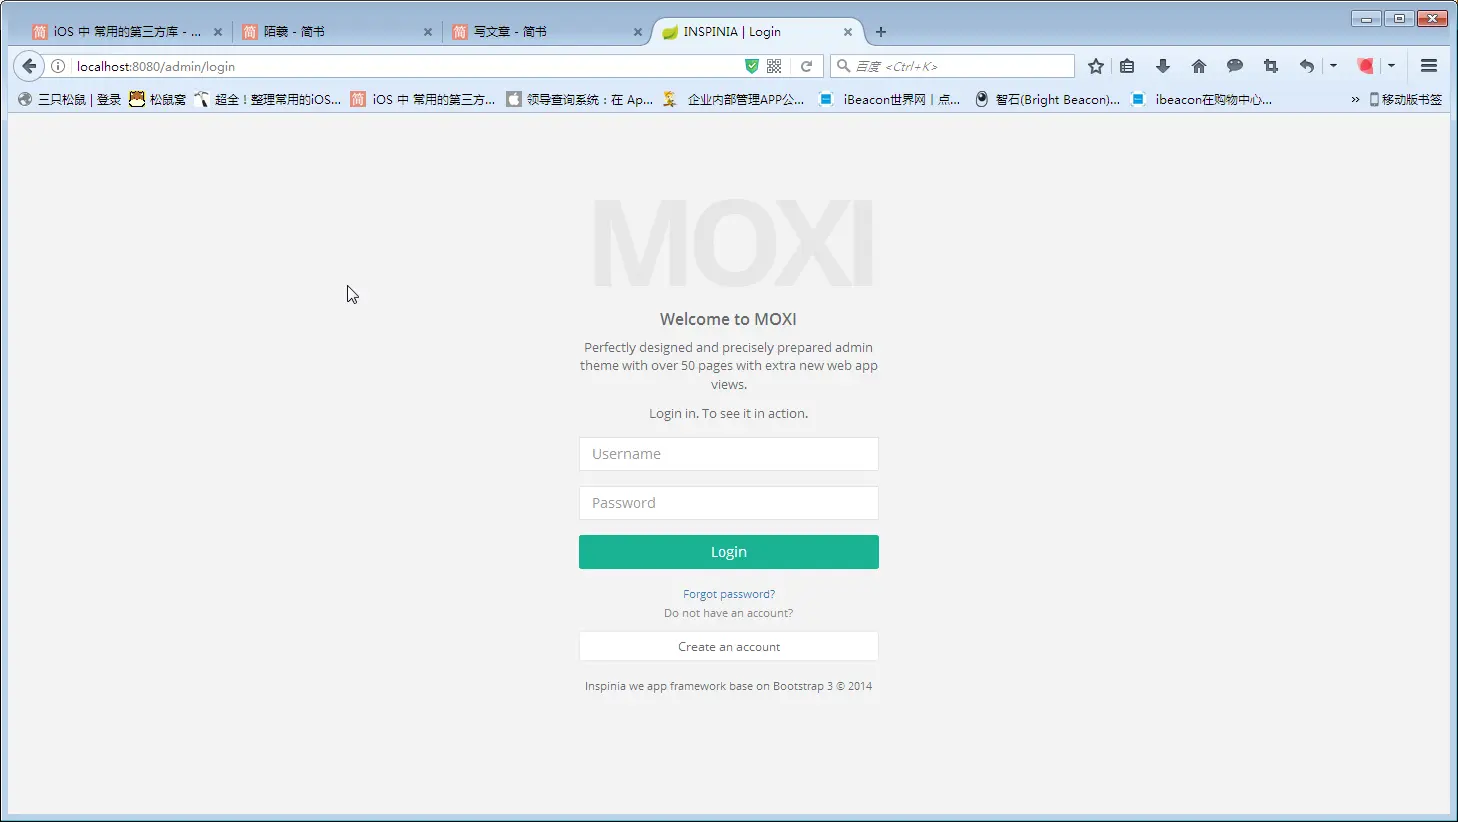Open '超全！整理常用的iOS...' bookmark
This screenshot has width=1458, height=822.
(267, 99)
